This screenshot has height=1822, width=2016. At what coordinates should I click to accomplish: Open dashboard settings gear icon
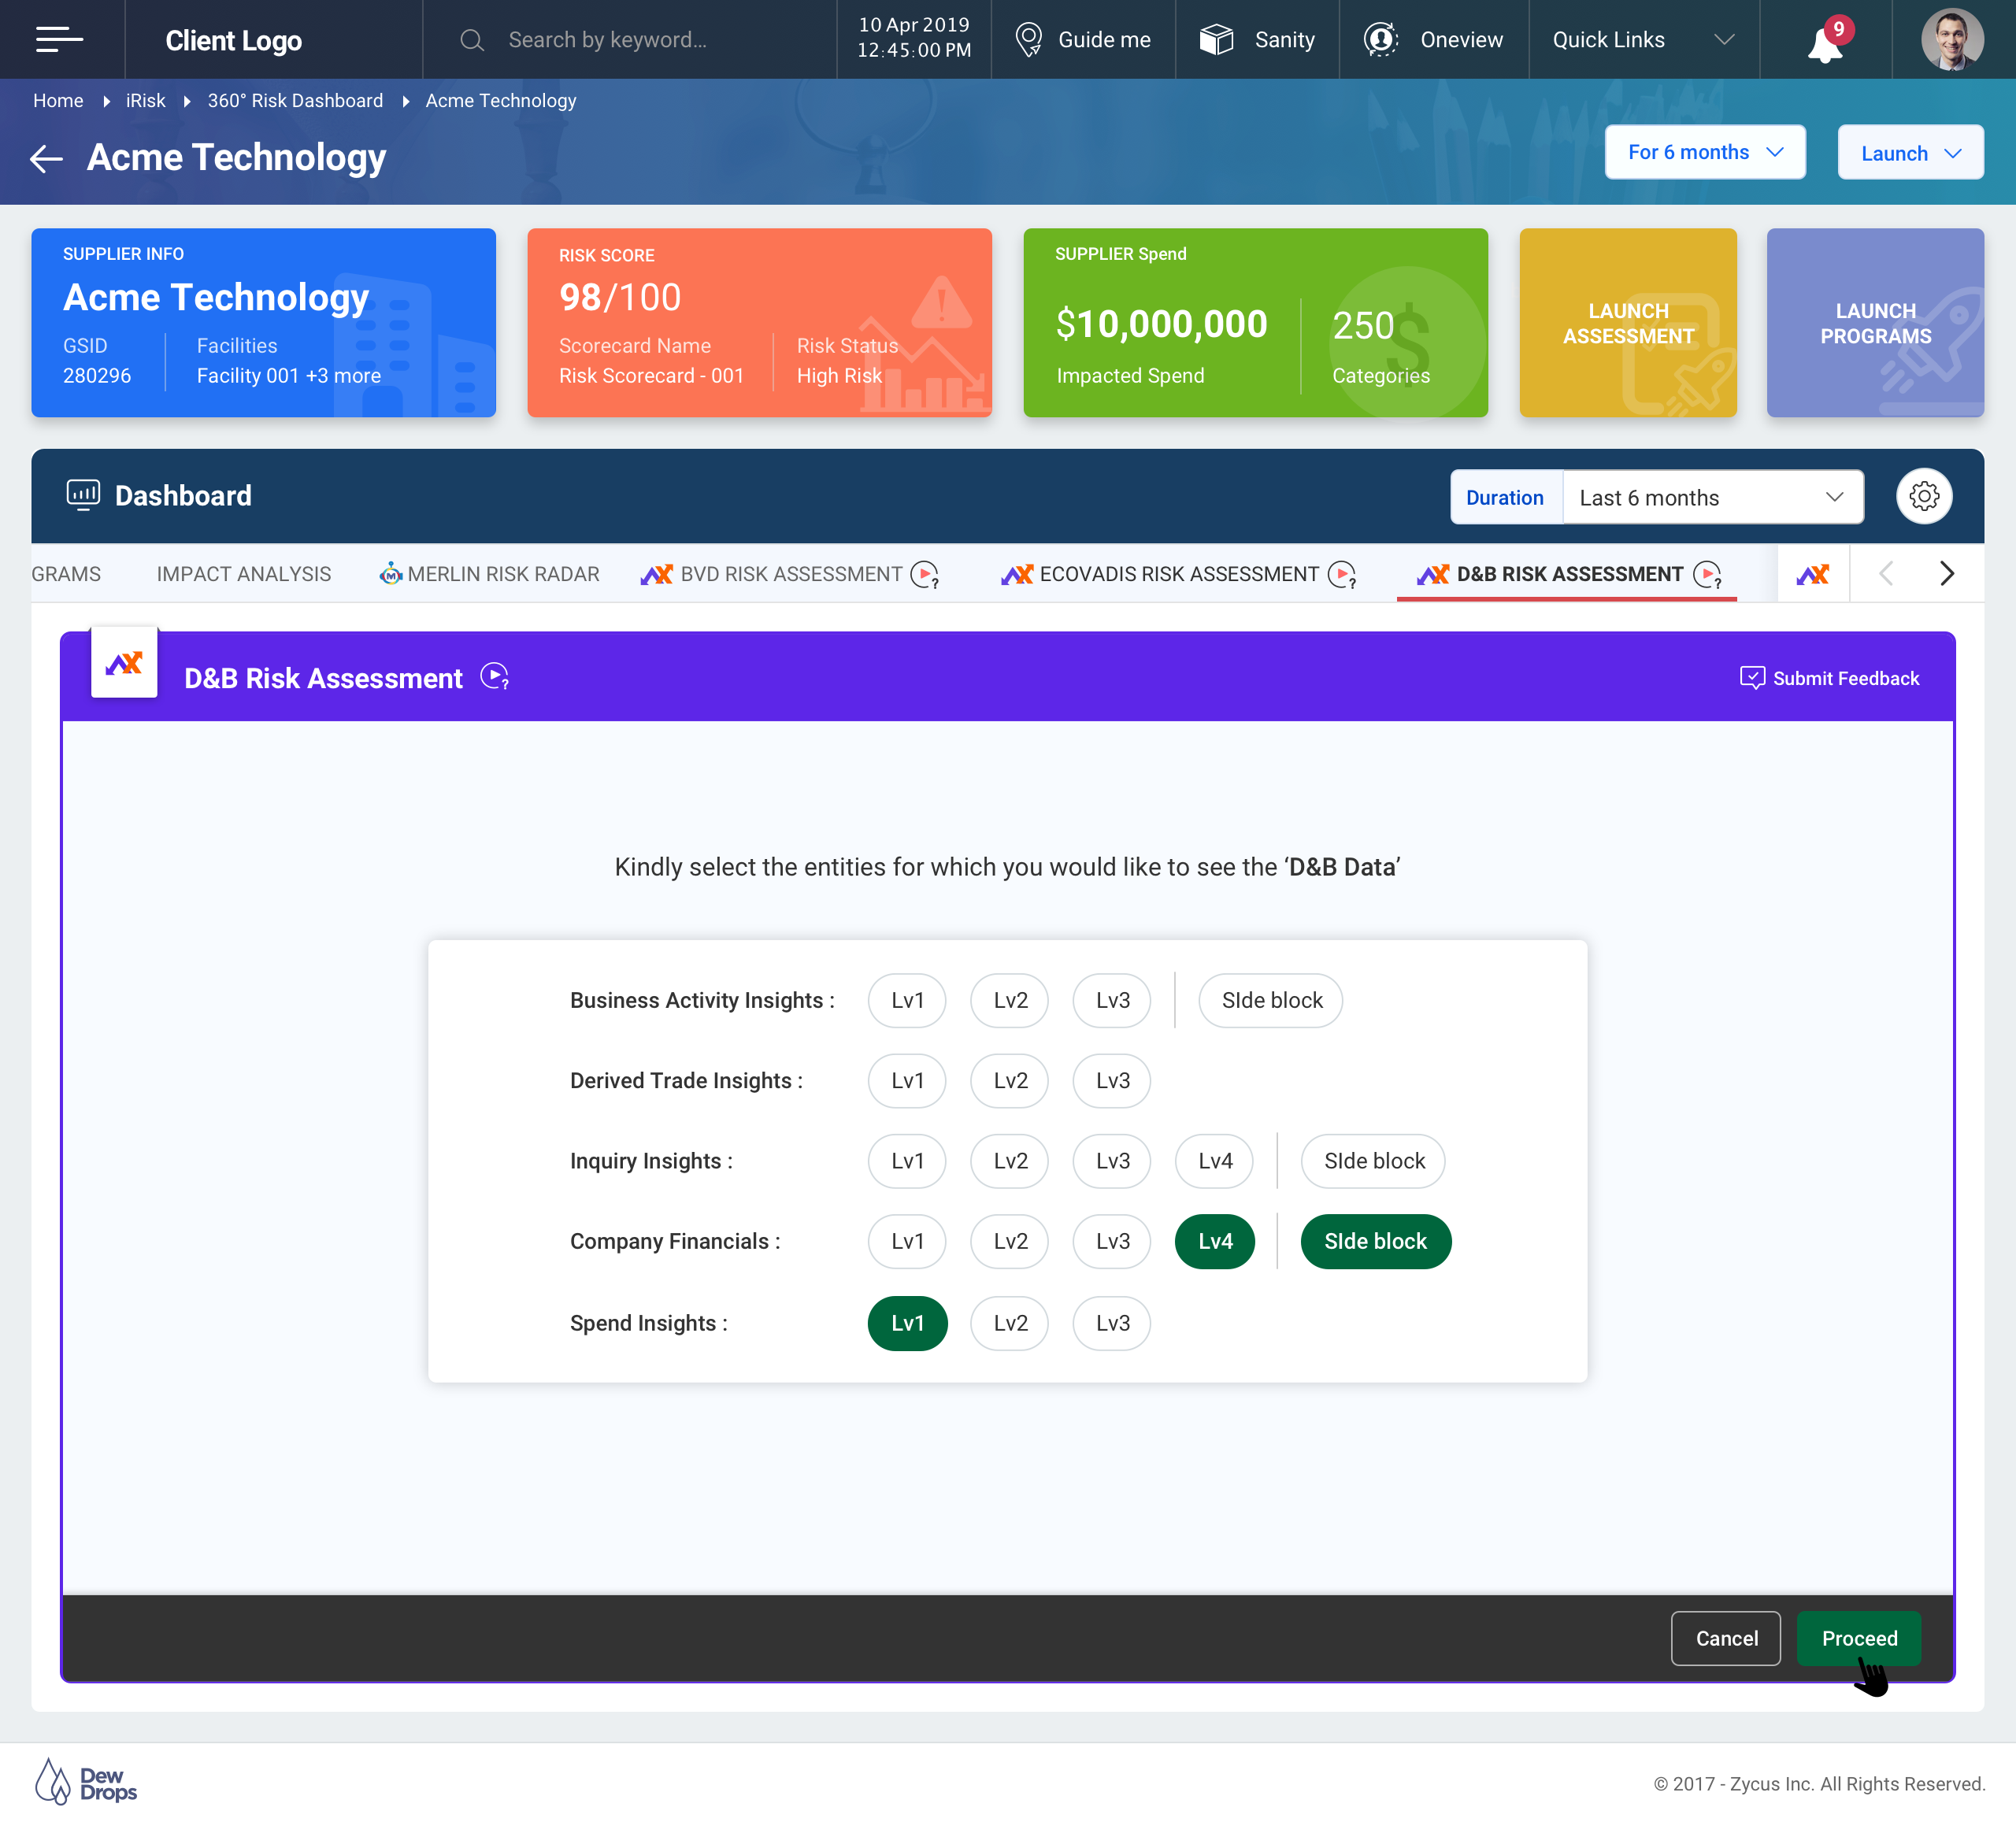(1923, 496)
